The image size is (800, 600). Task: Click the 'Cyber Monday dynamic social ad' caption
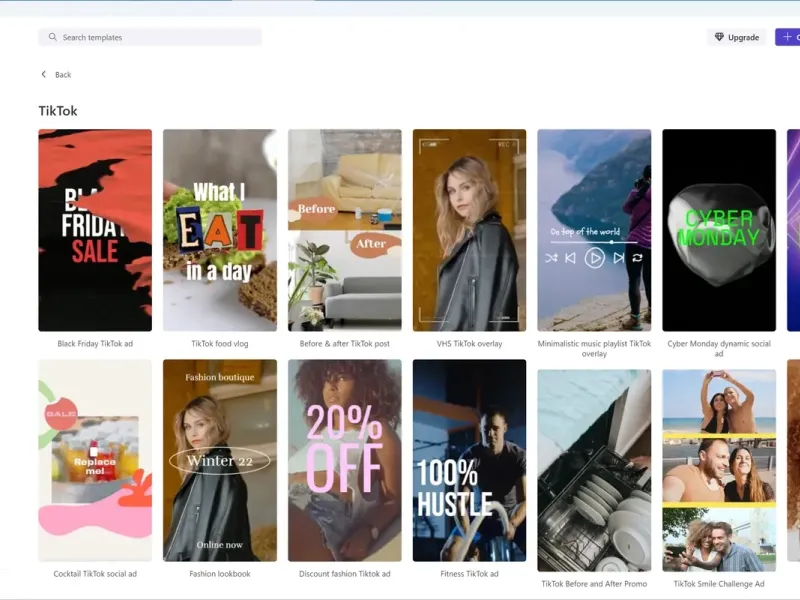(x=719, y=348)
